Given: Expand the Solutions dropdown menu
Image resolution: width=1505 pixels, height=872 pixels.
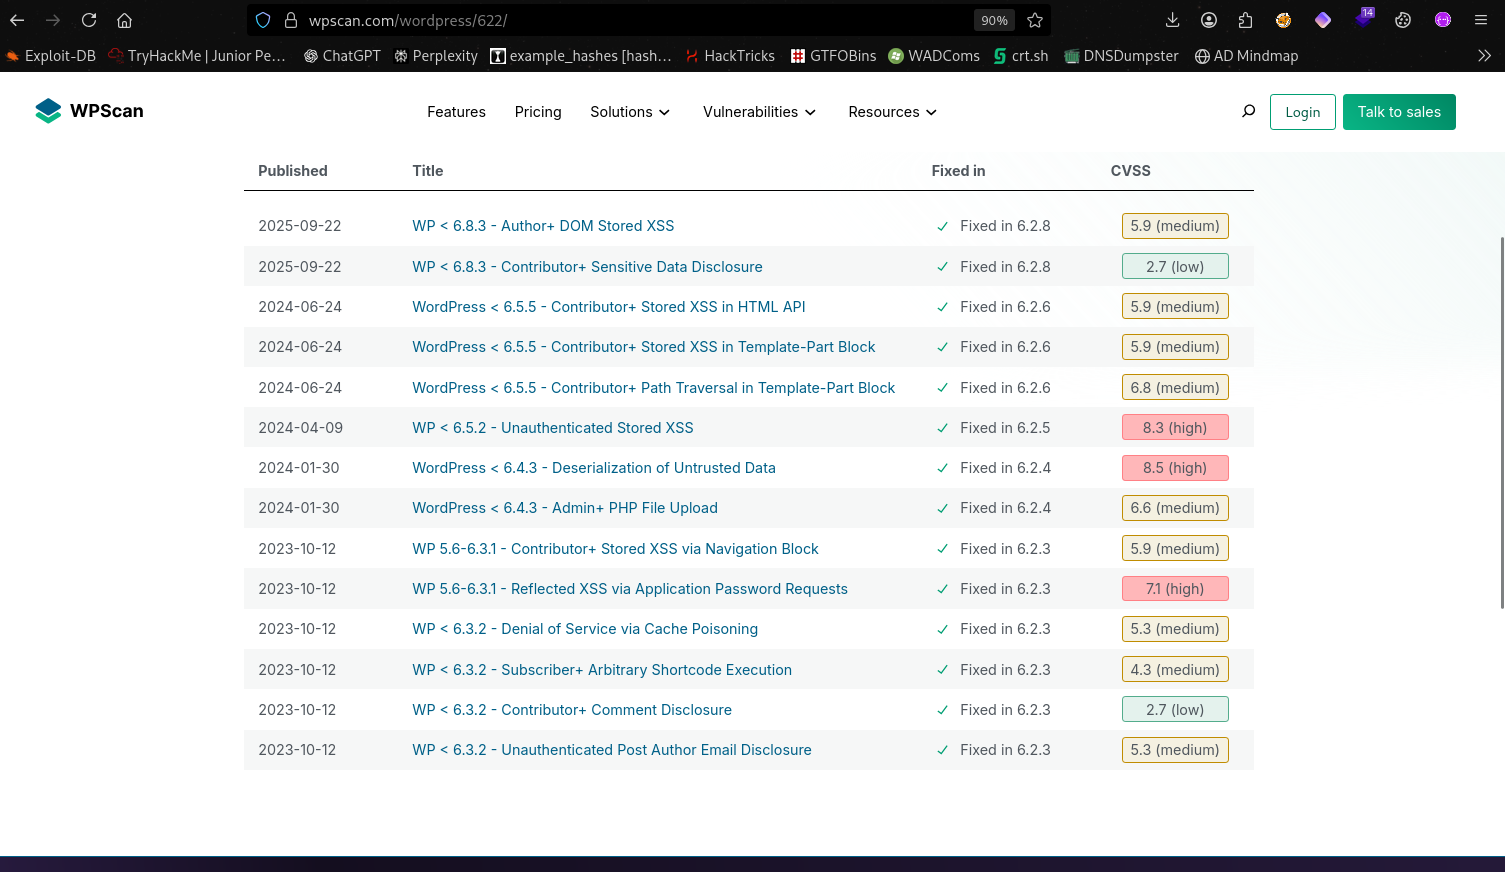Looking at the screenshot, I should click(x=629, y=112).
